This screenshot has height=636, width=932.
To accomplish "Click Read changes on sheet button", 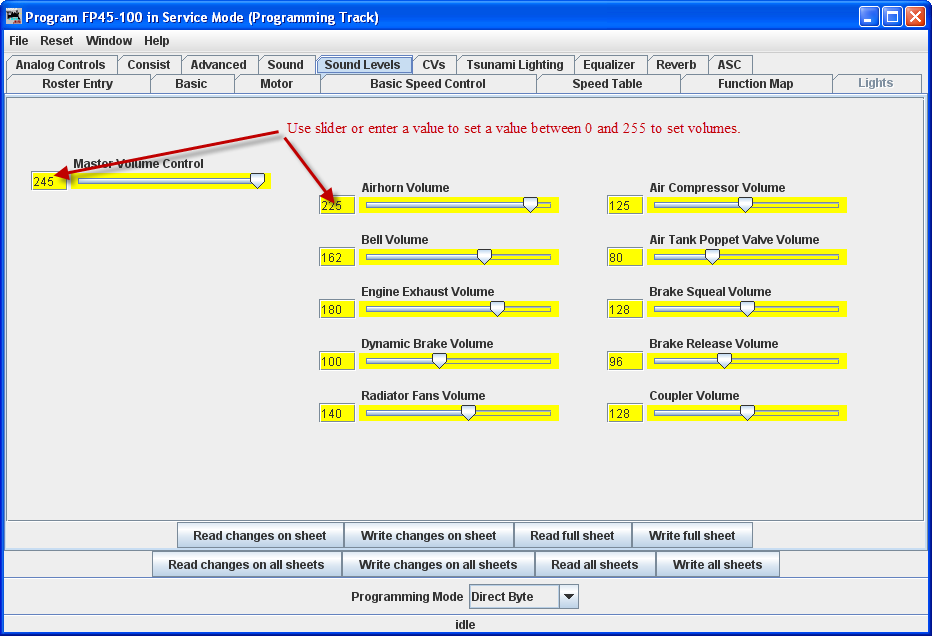I will tap(260, 536).
